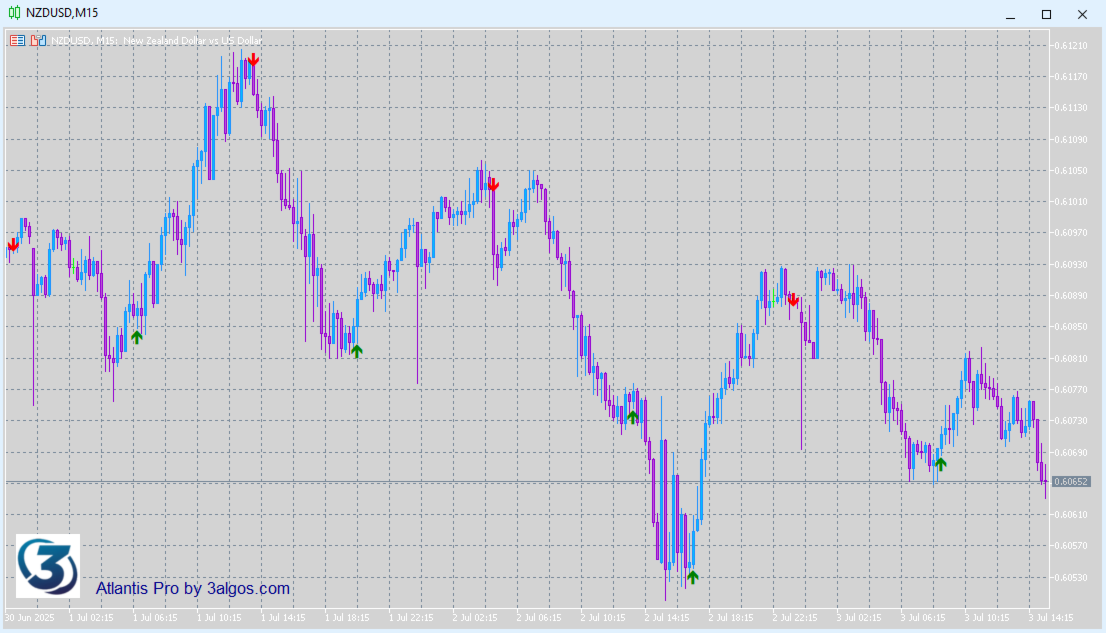Click the '2 Jul 22:15' time axis label

pyautogui.click(x=795, y=617)
